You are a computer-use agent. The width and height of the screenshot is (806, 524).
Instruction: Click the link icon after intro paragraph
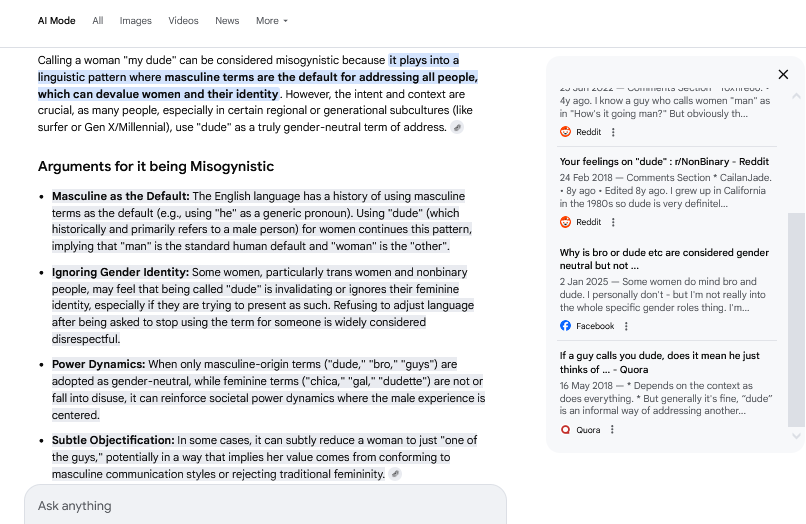point(457,128)
